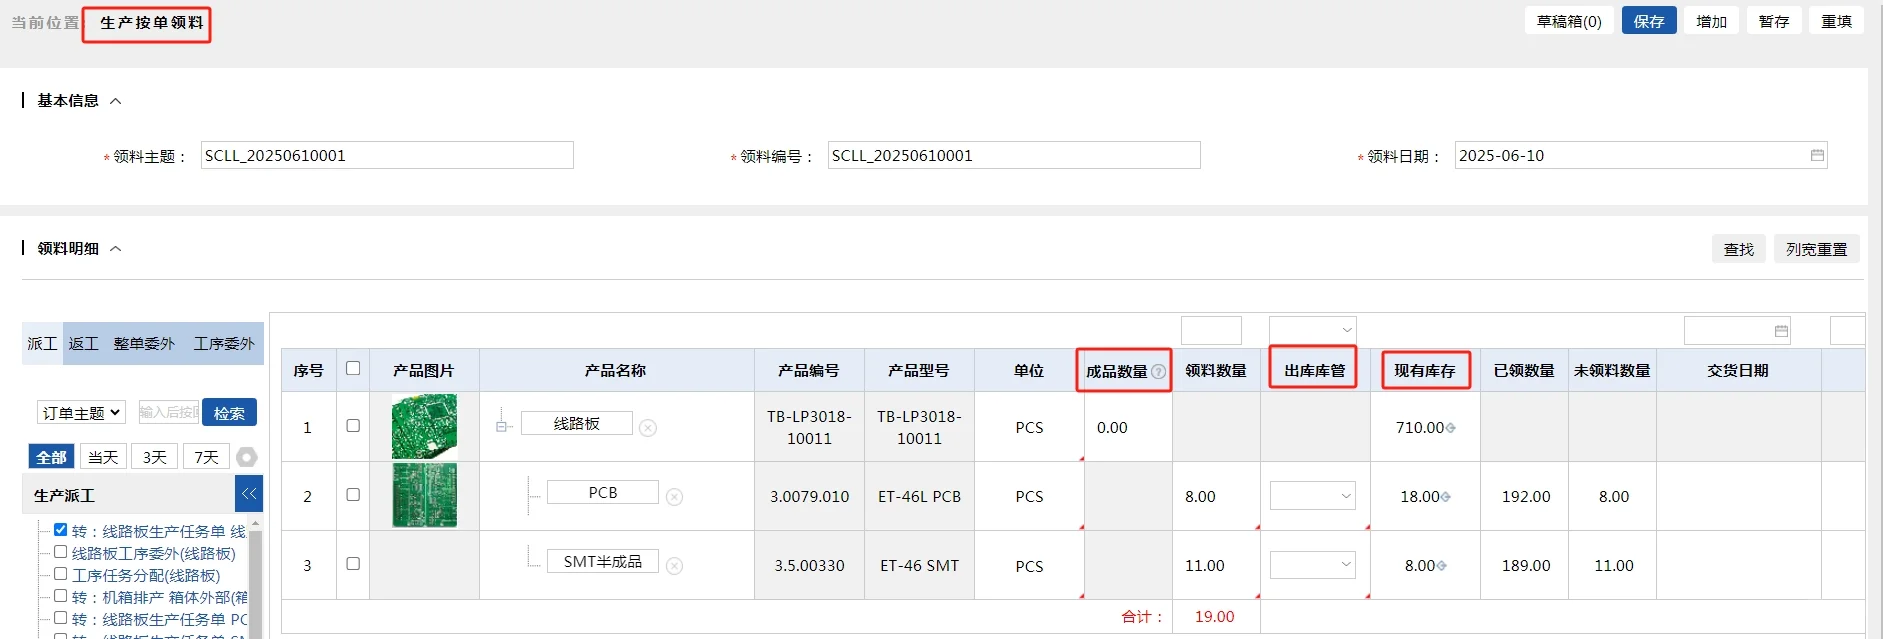Screen dimensions: 1883x639
Task: Clear the 线路板 product with x icon
Action: pyautogui.click(x=648, y=428)
